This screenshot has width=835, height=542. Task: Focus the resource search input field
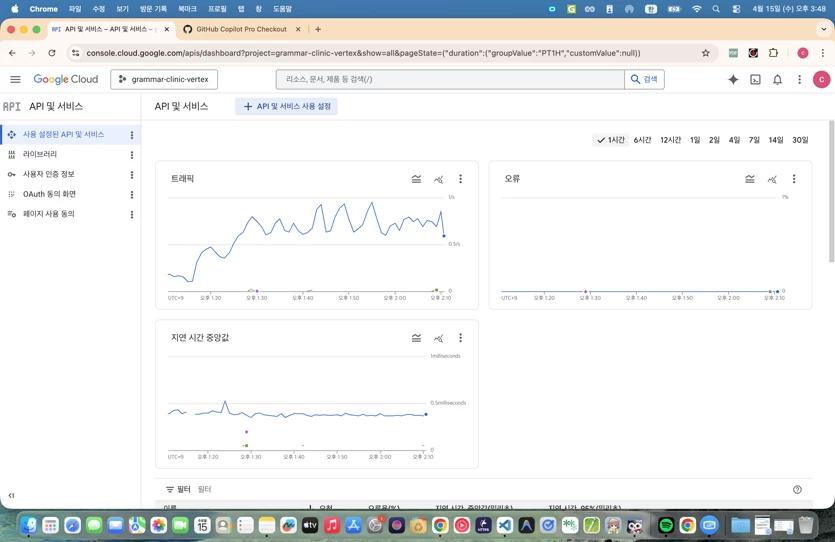(x=450, y=79)
